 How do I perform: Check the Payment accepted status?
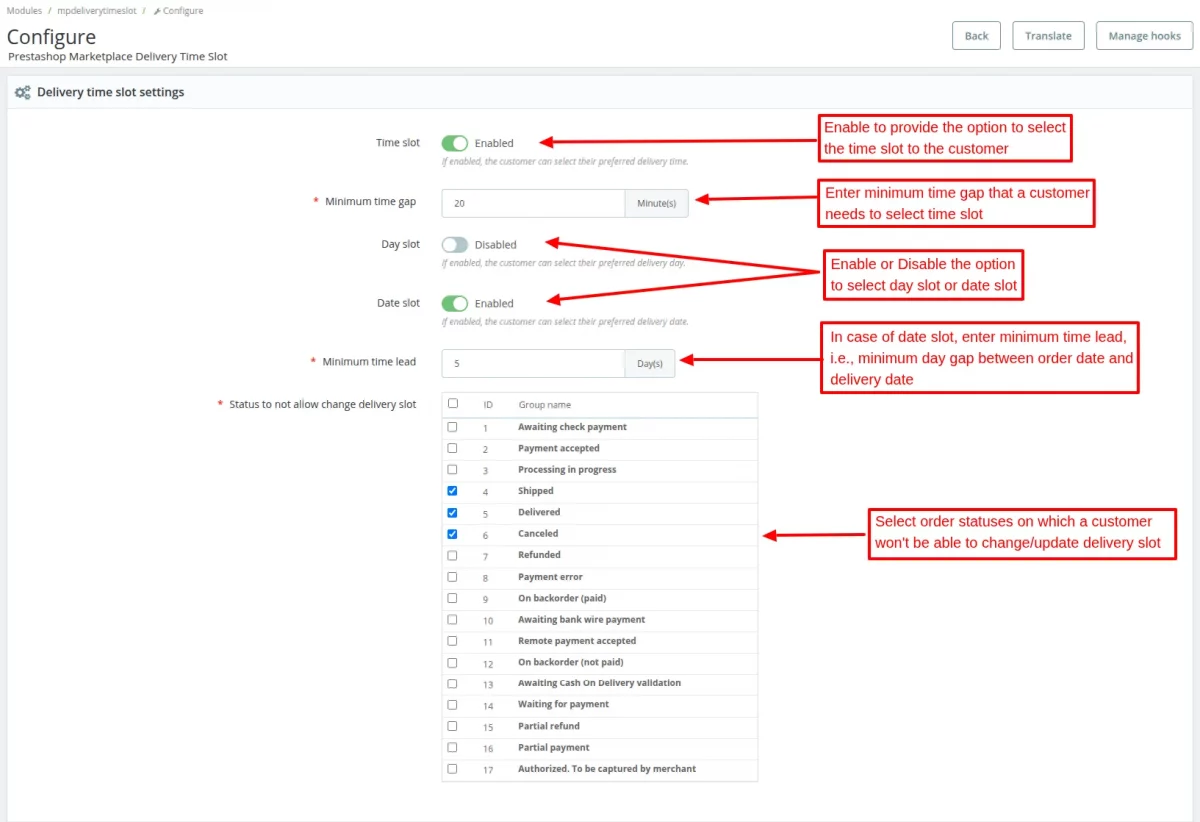[x=452, y=447]
